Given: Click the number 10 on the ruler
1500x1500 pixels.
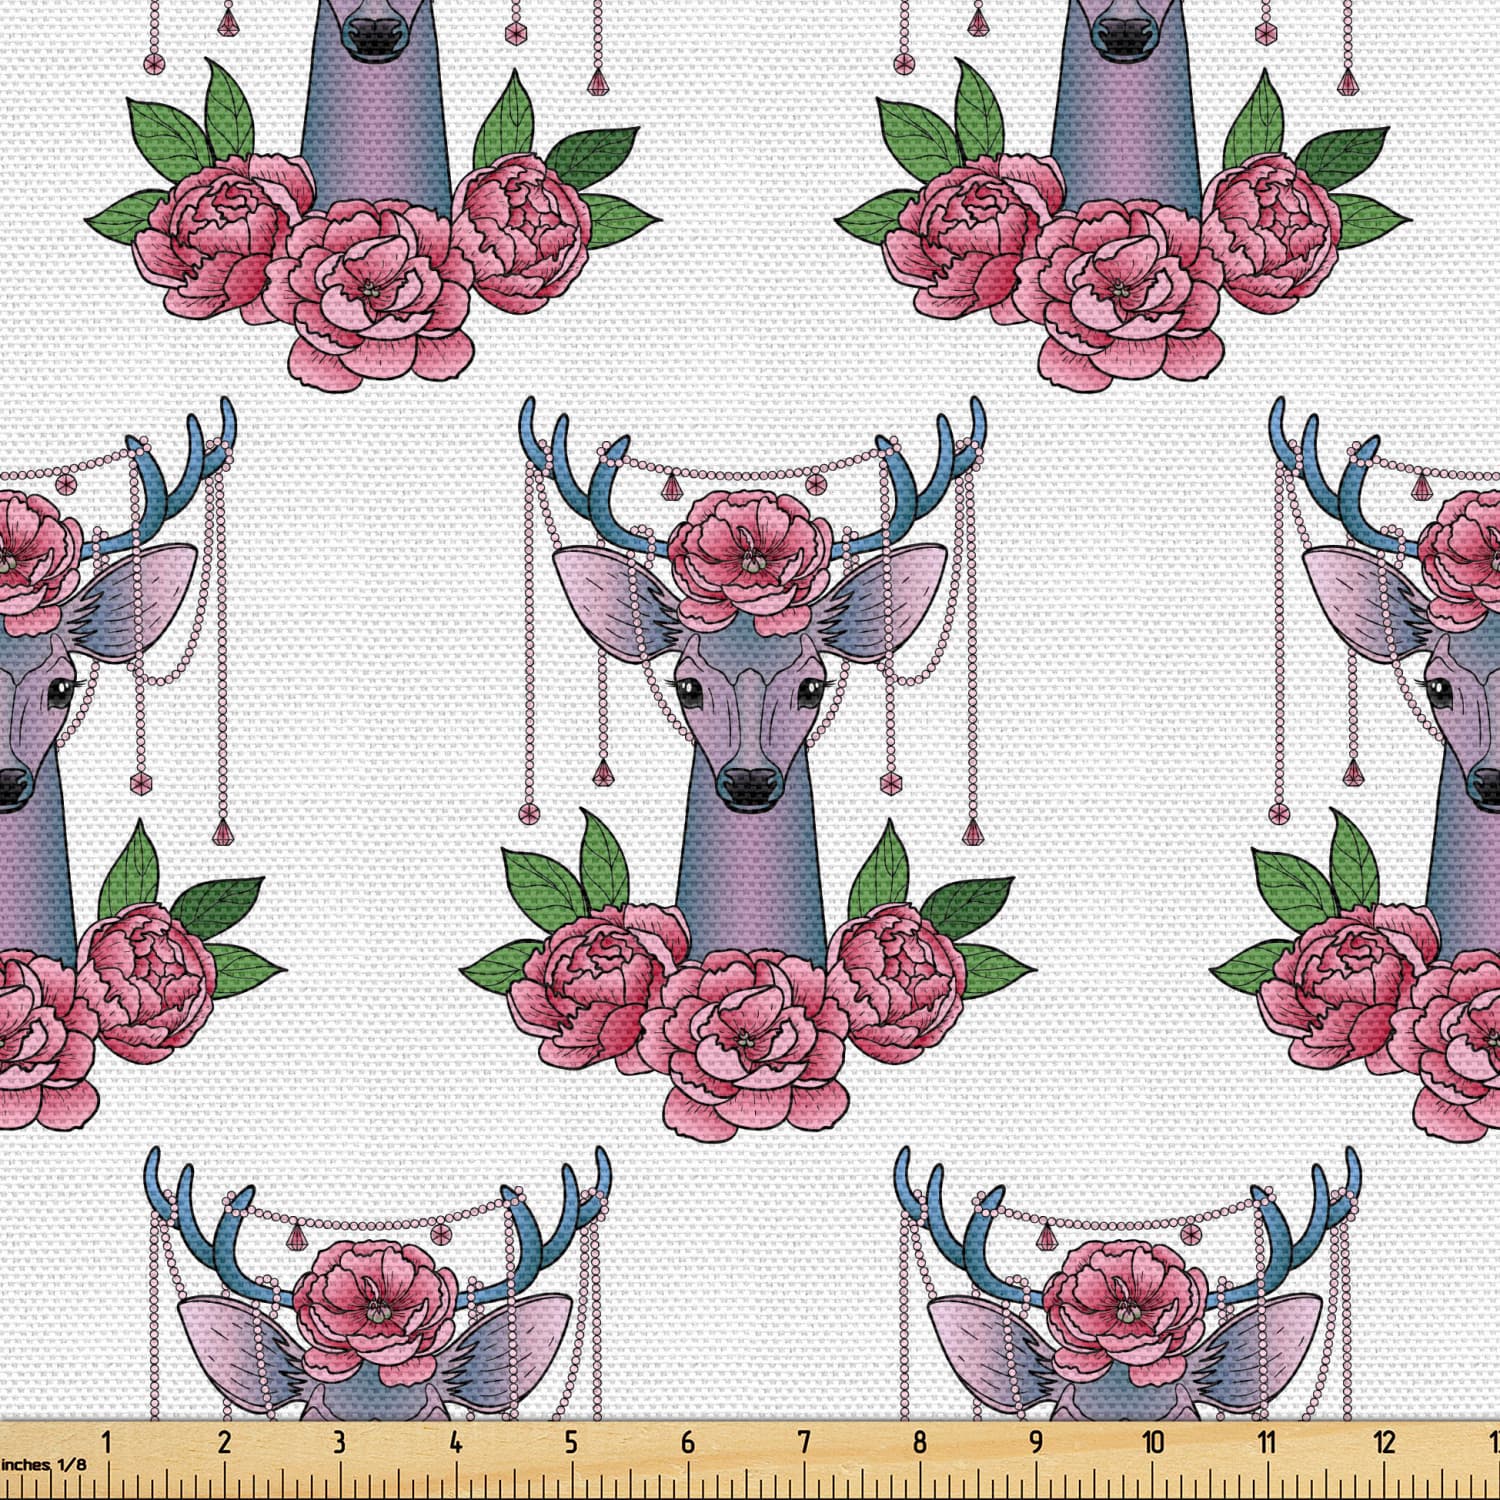Looking at the screenshot, I should click(1153, 1442).
